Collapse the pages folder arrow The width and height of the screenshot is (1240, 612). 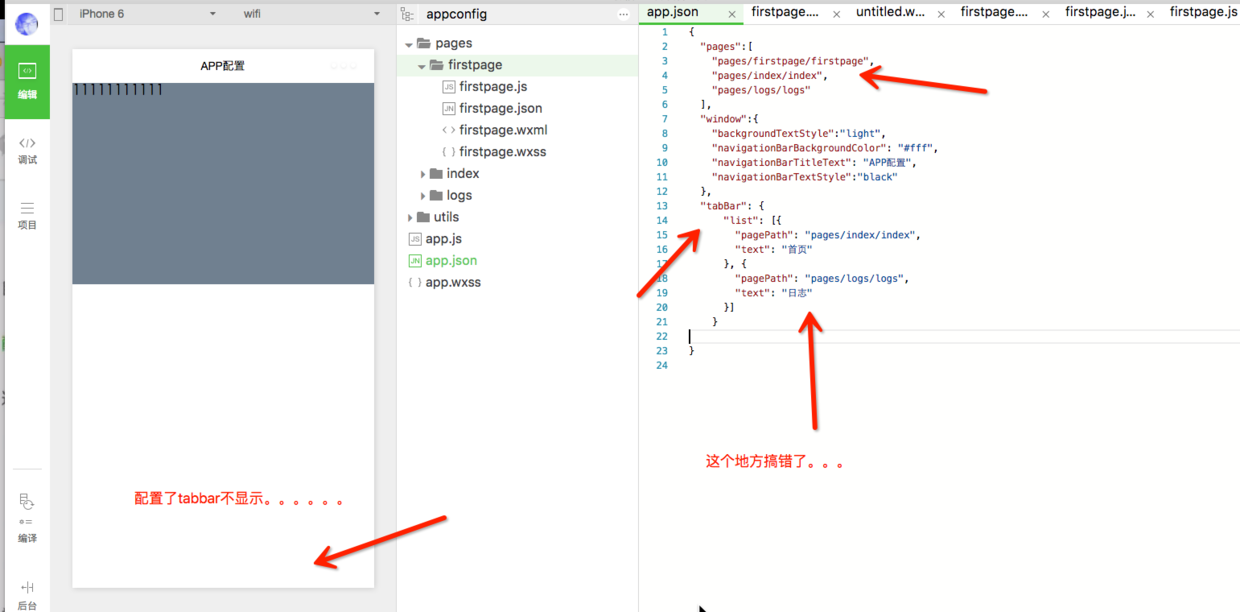[x=408, y=44]
